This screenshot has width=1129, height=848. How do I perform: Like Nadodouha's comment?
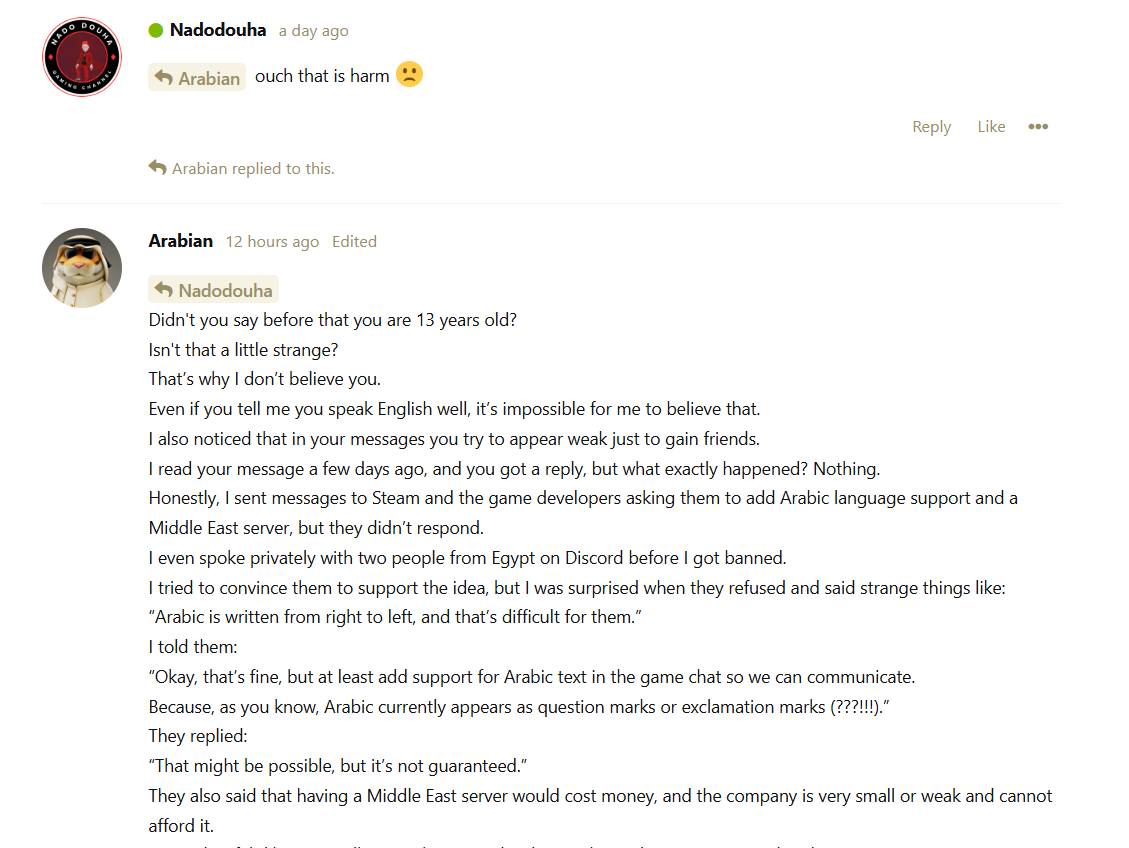point(991,127)
